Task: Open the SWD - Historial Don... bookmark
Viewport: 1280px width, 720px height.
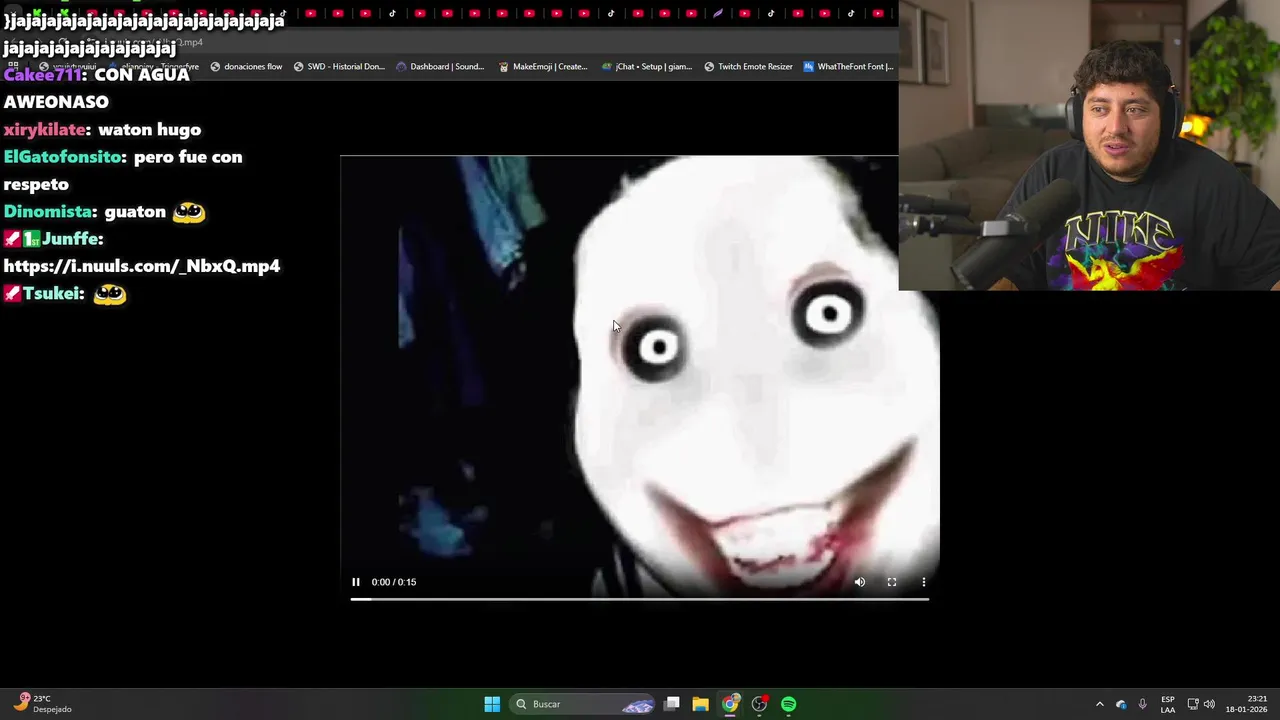Action: 339,67
